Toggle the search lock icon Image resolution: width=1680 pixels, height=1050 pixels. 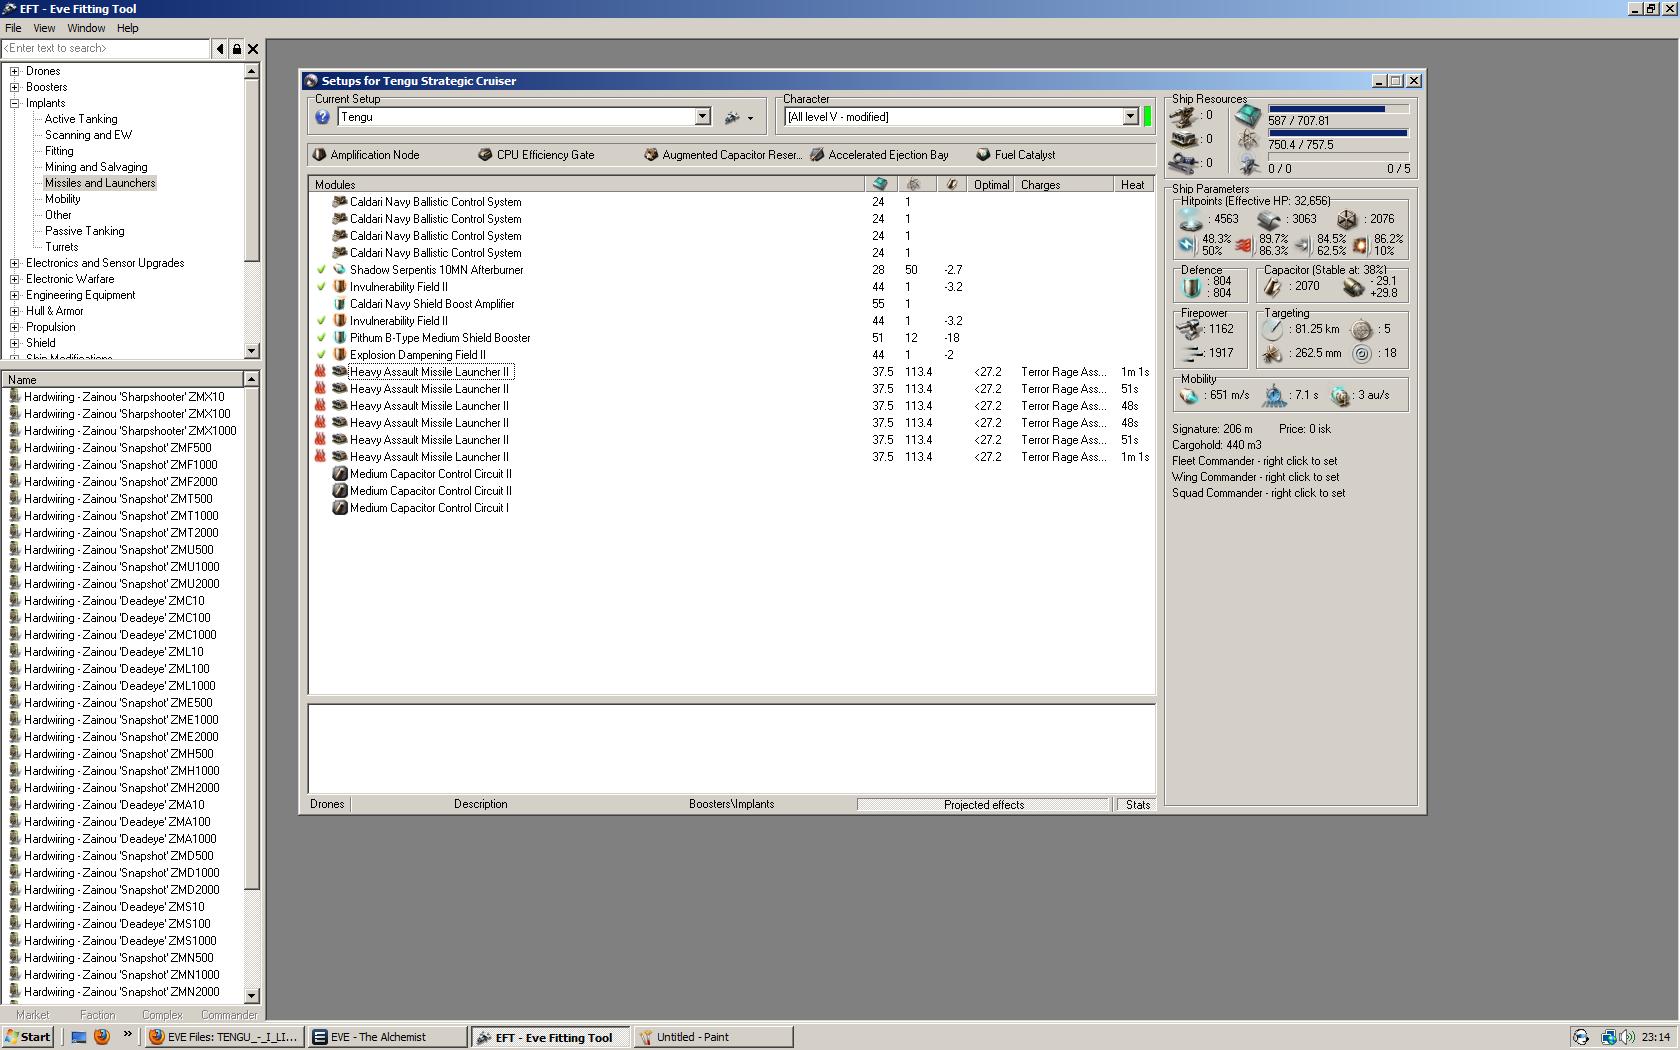tap(236, 48)
